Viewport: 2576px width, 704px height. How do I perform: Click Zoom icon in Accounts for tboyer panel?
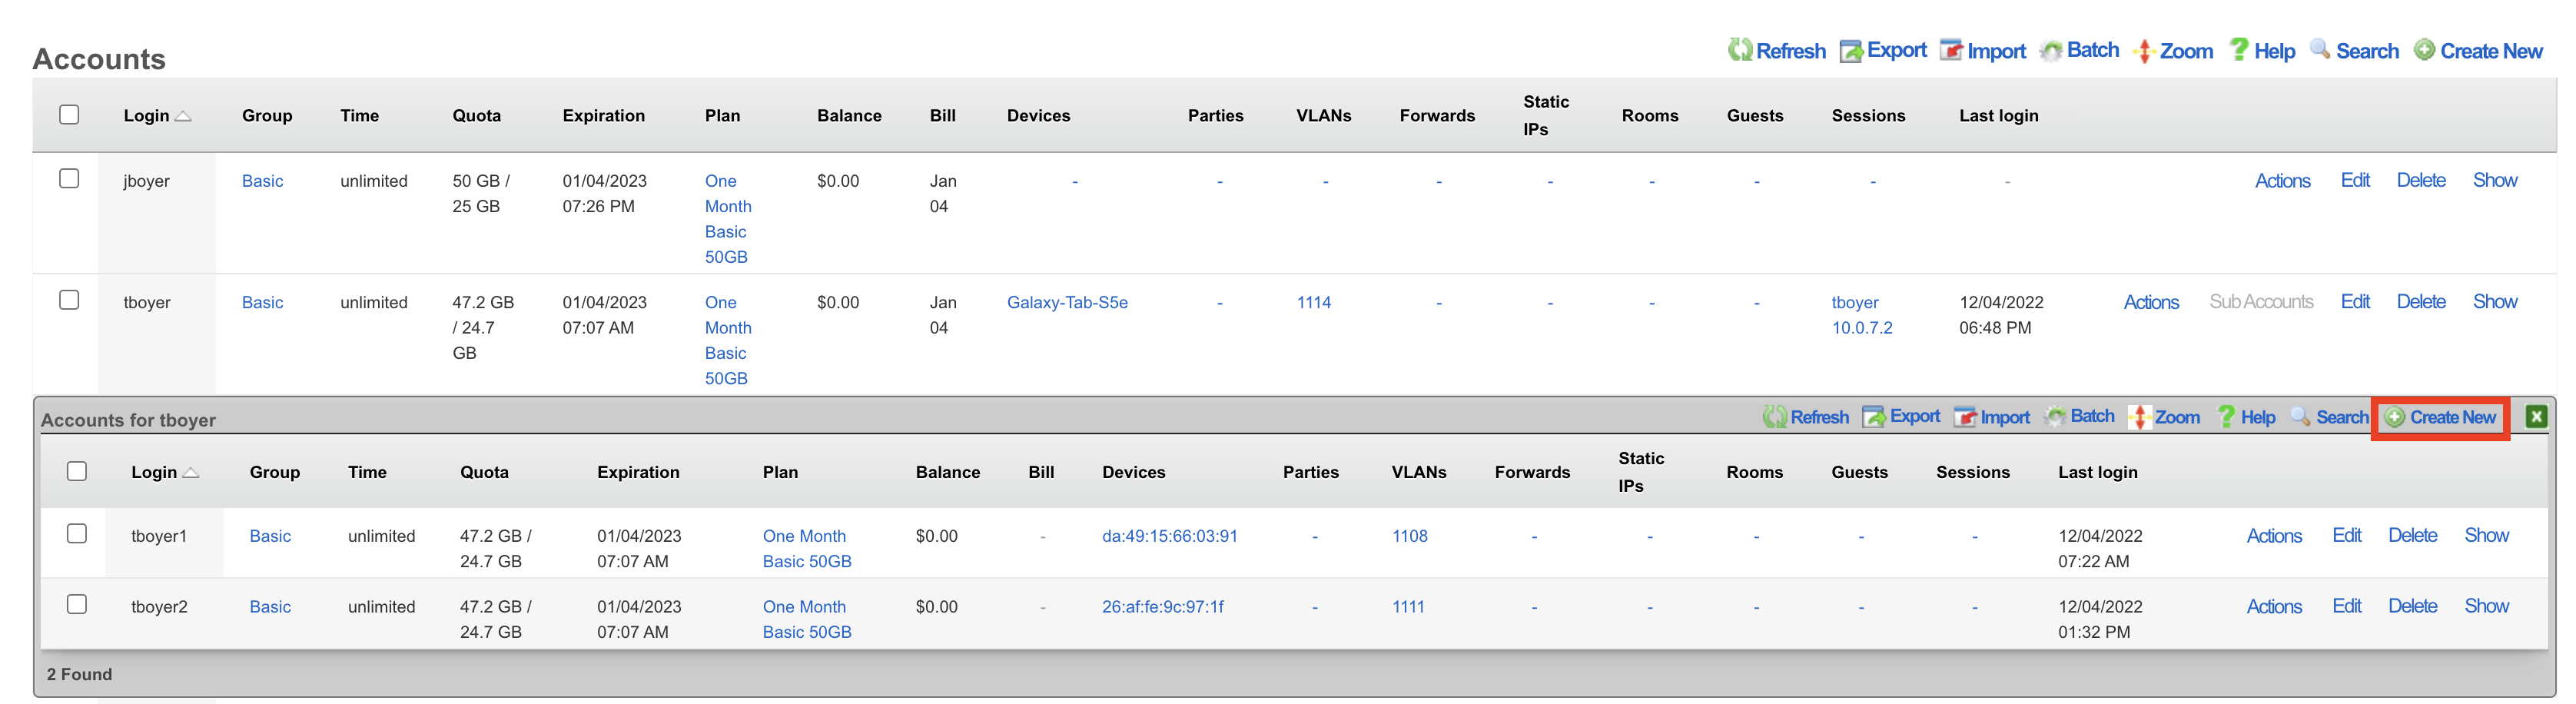click(x=2139, y=417)
